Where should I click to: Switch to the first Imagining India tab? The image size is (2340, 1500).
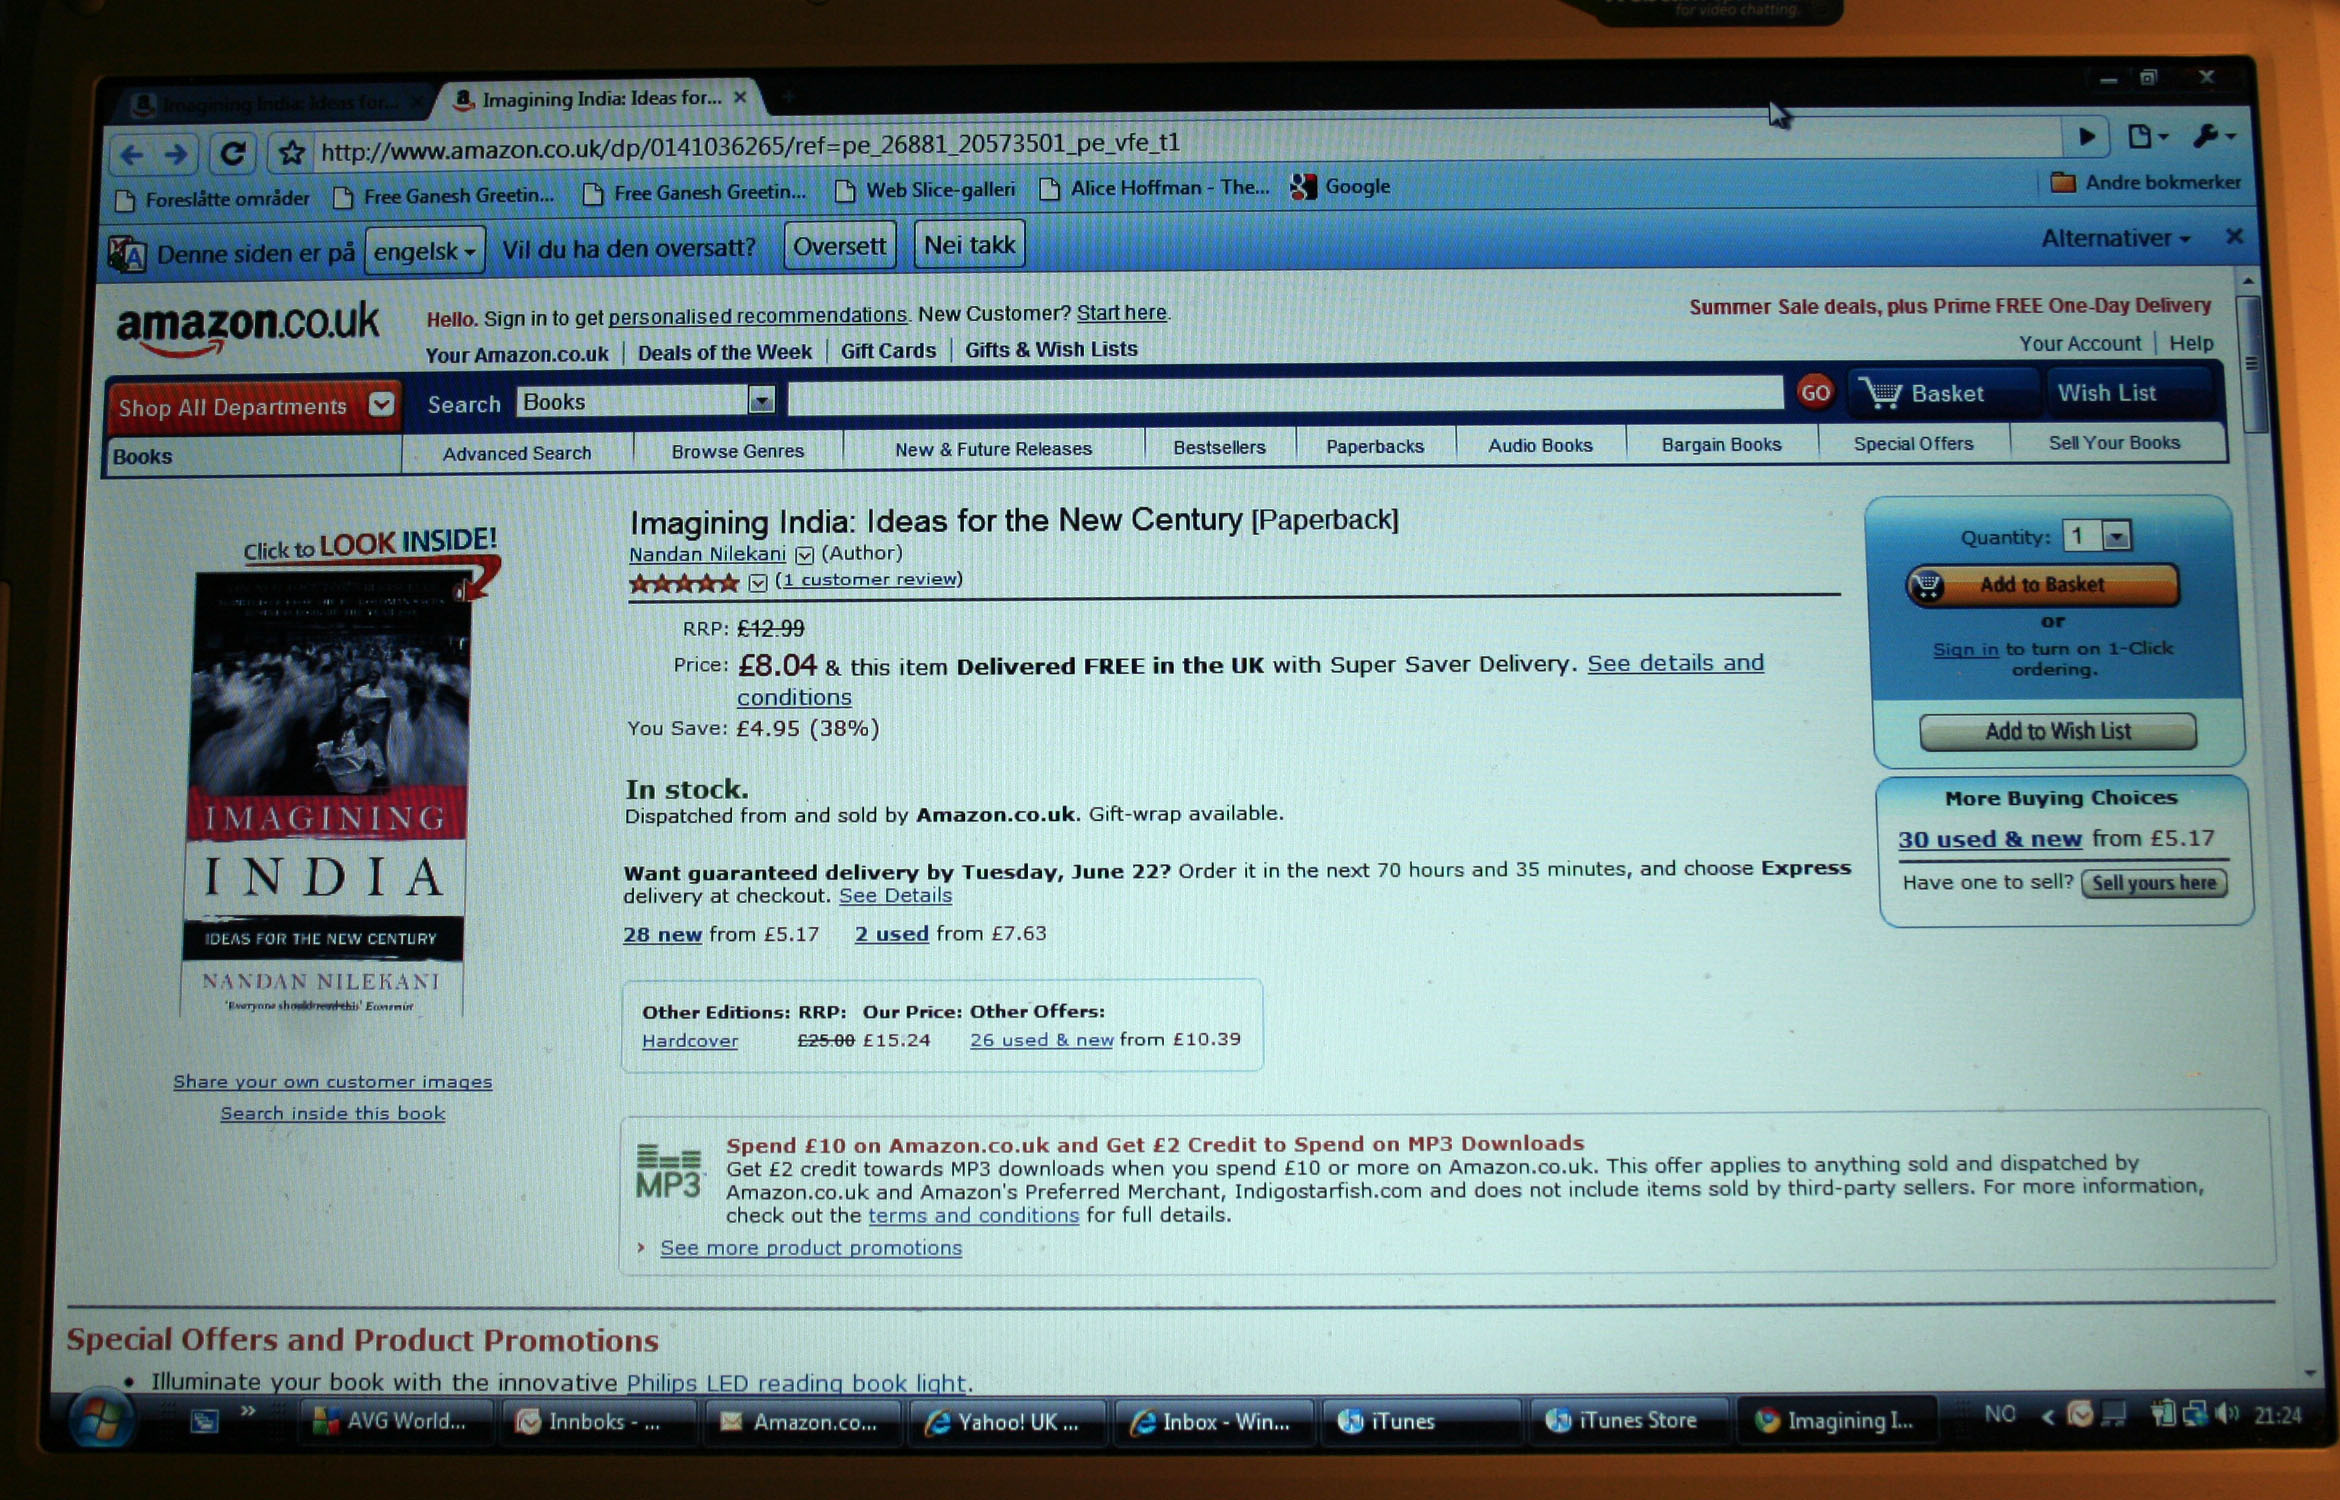pyautogui.click(x=275, y=104)
